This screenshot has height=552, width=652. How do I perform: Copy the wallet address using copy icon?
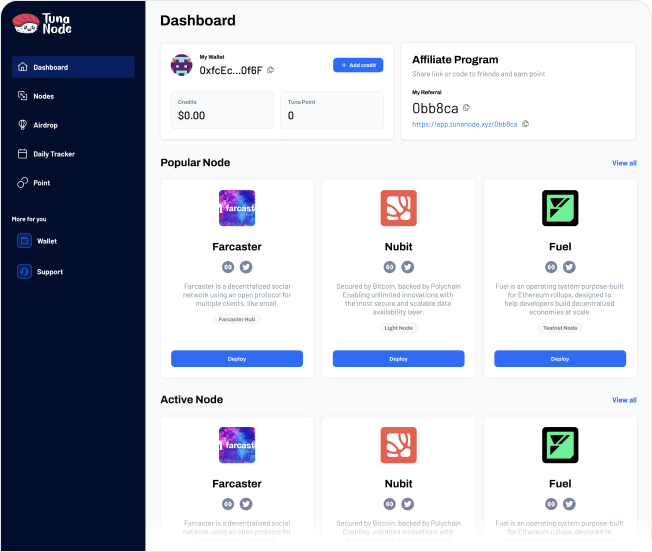pyautogui.click(x=271, y=70)
